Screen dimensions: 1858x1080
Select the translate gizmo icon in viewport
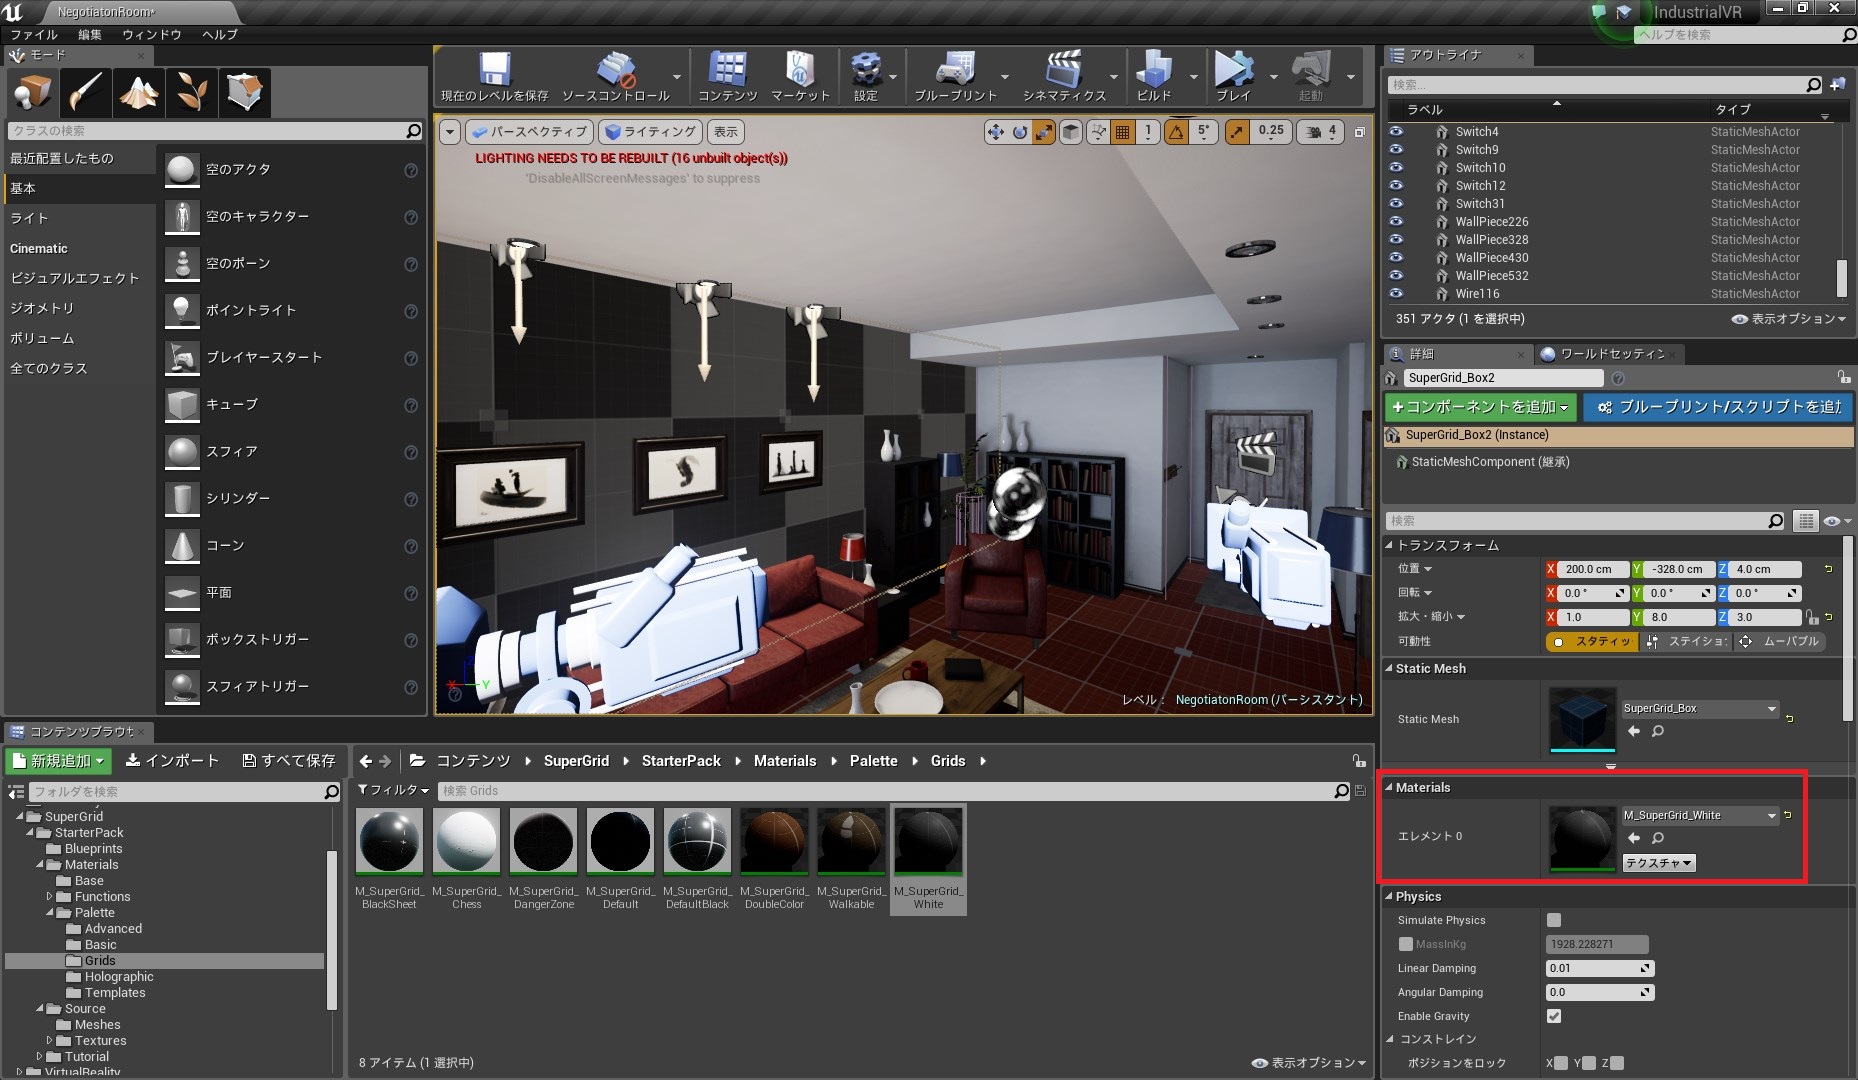click(x=995, y=132)
